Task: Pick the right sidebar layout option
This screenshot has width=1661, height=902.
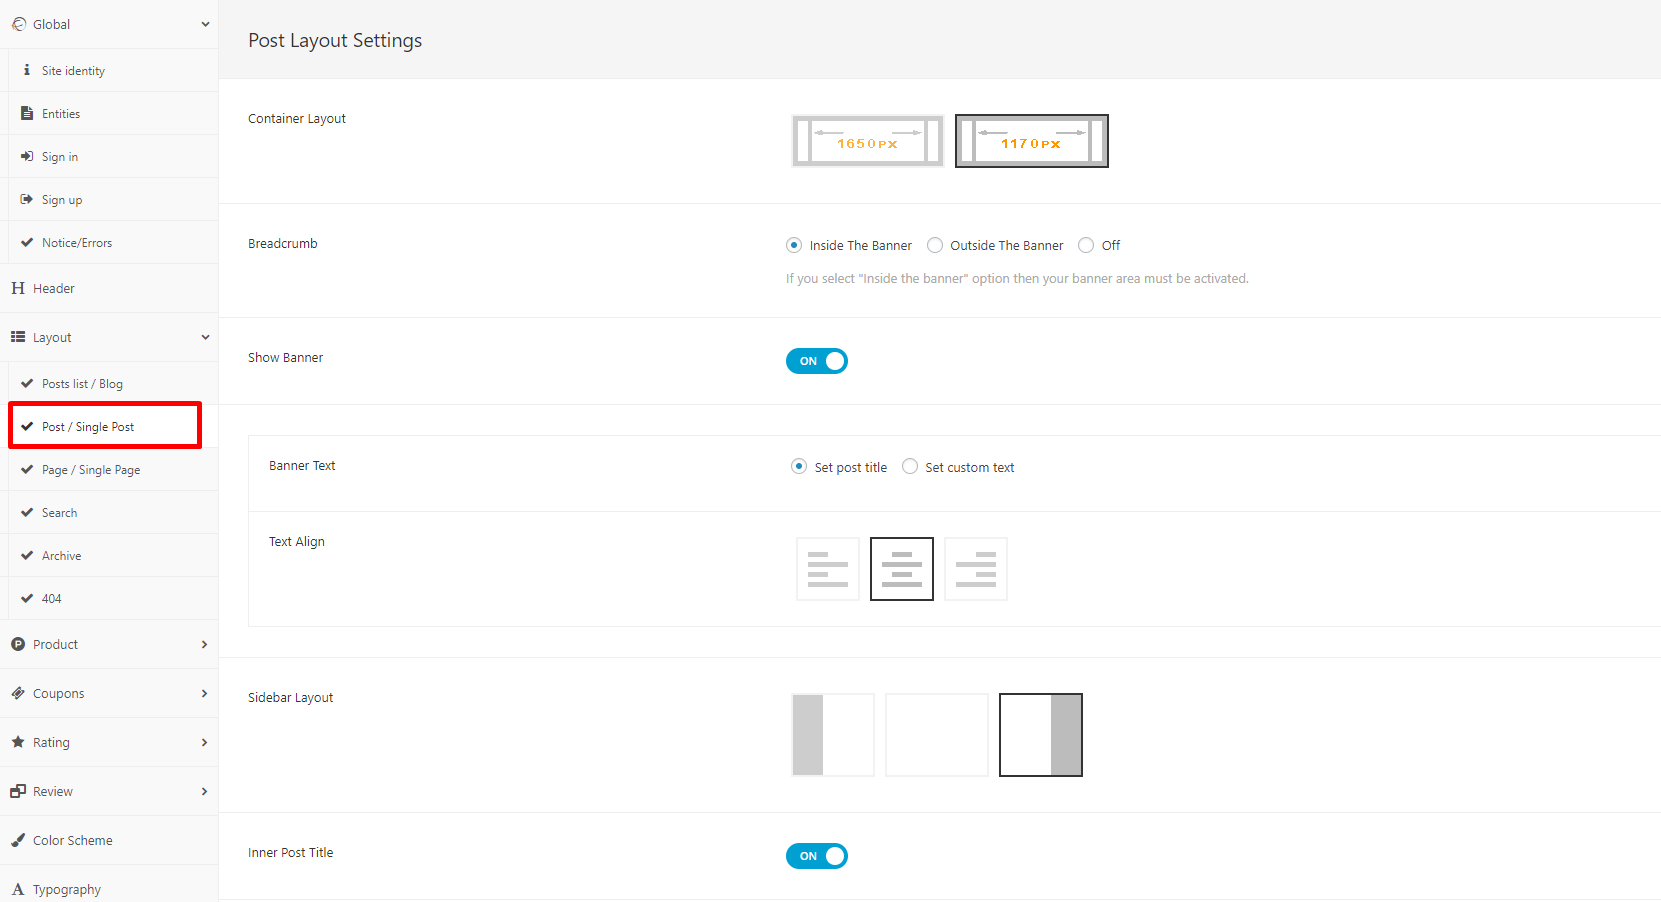Action: tap(1040, 735)
